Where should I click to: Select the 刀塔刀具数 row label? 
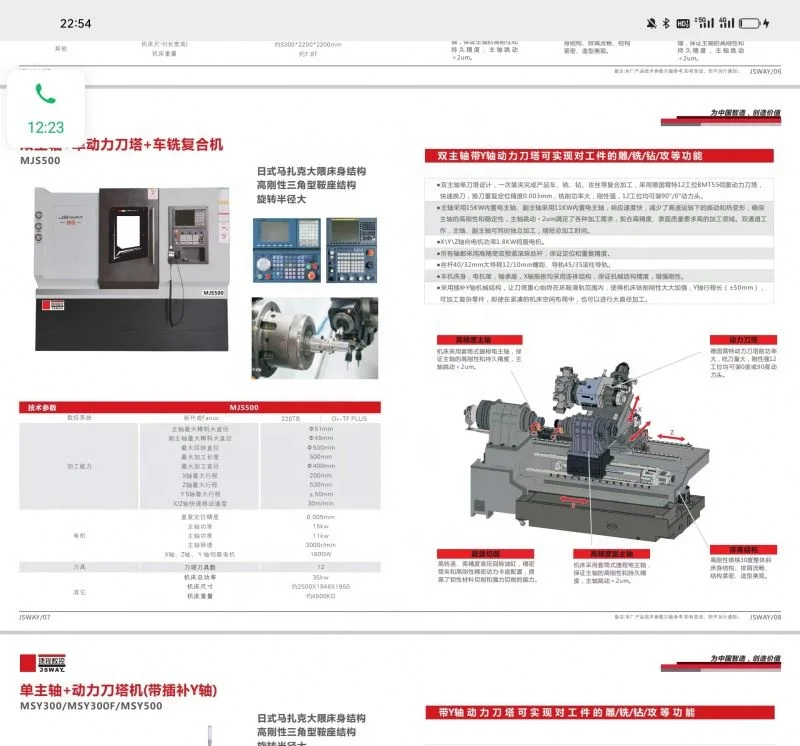(200, 567)
